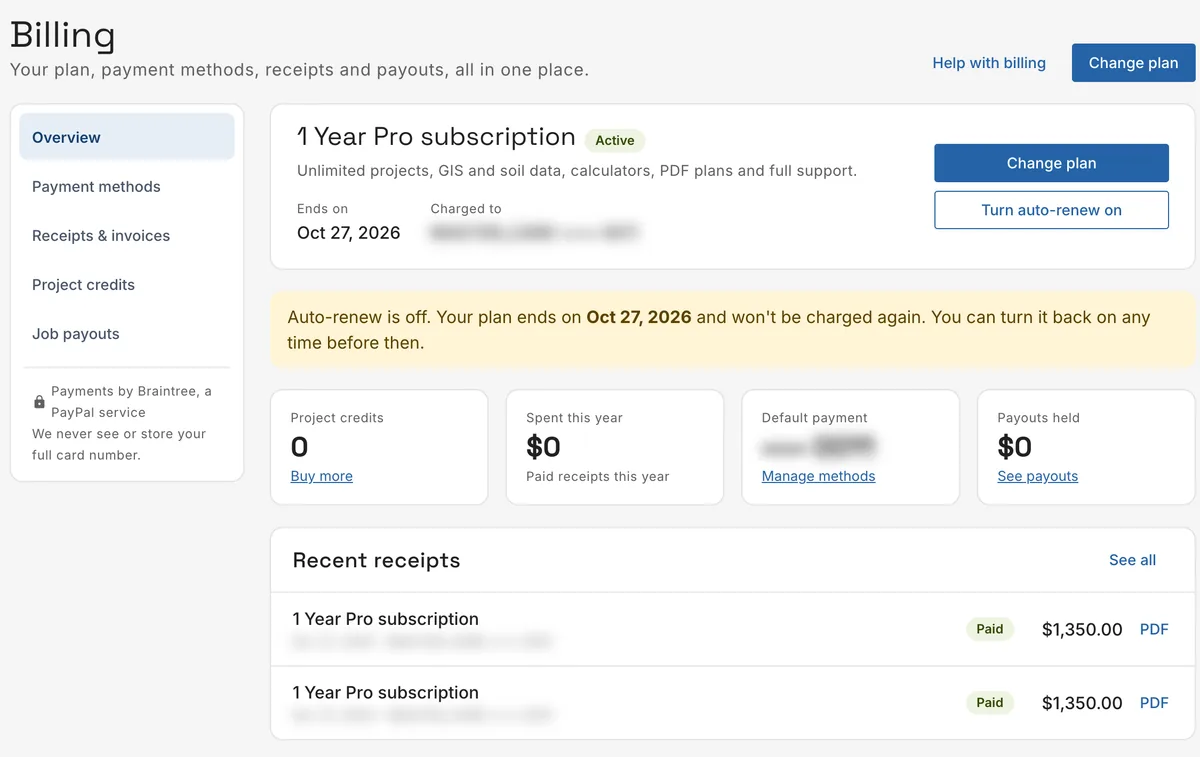Click 'Paid receipts this year' caption

[x=597, y=476]
